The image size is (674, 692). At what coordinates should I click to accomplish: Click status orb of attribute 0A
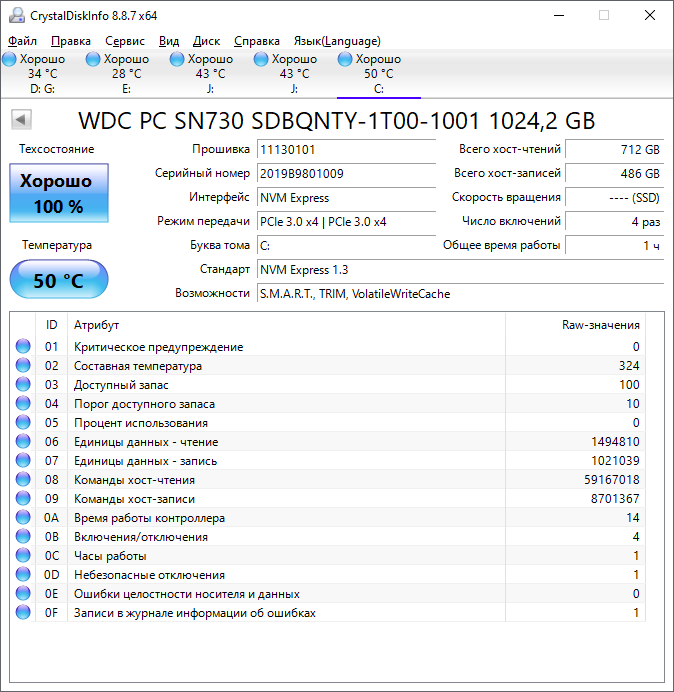pos(23,517)
